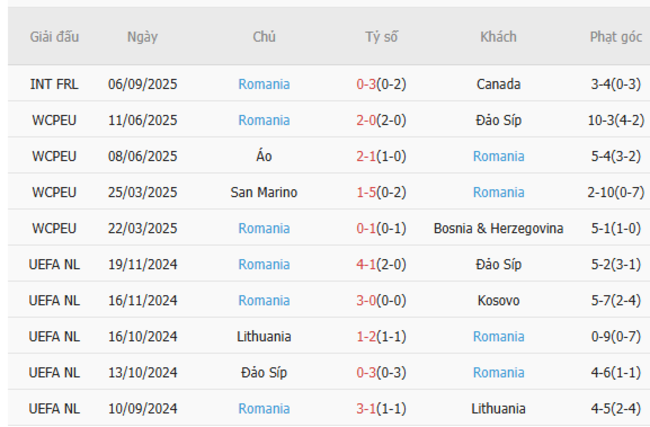Click the Áo home team name
Screen dimensions: 650x427
tap(264, 156)
